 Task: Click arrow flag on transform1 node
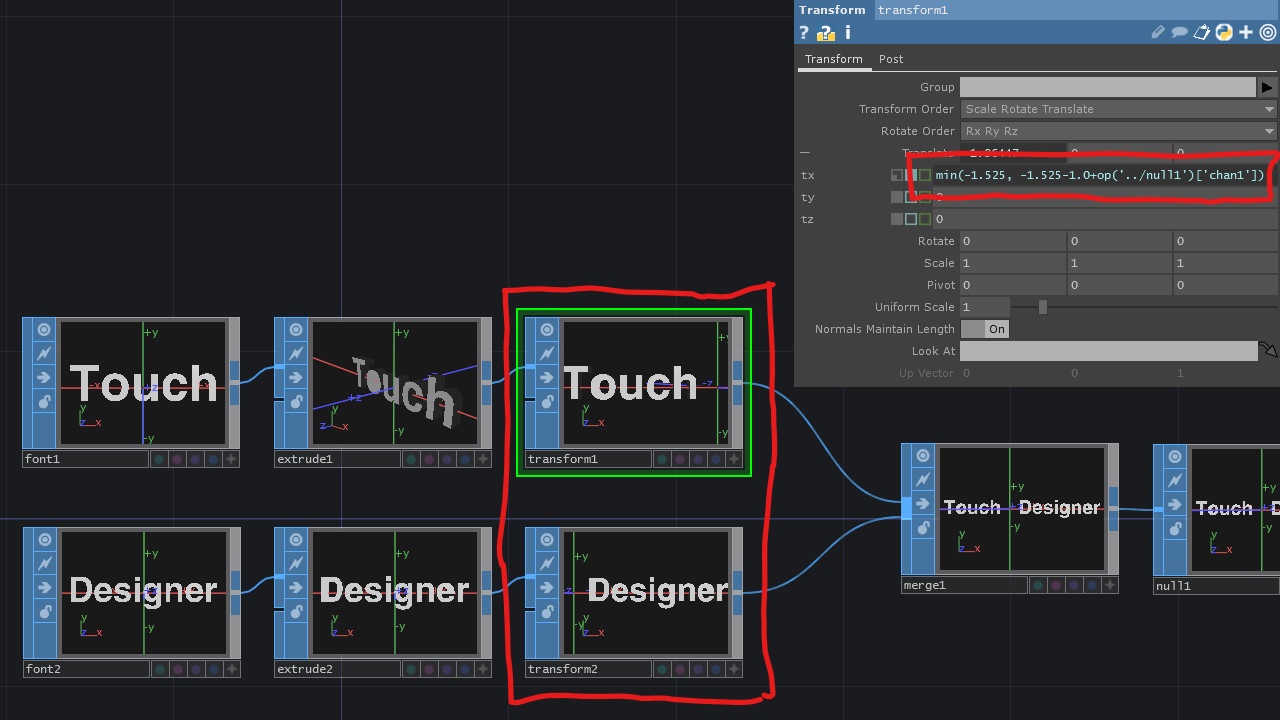[x=547, y=378]
